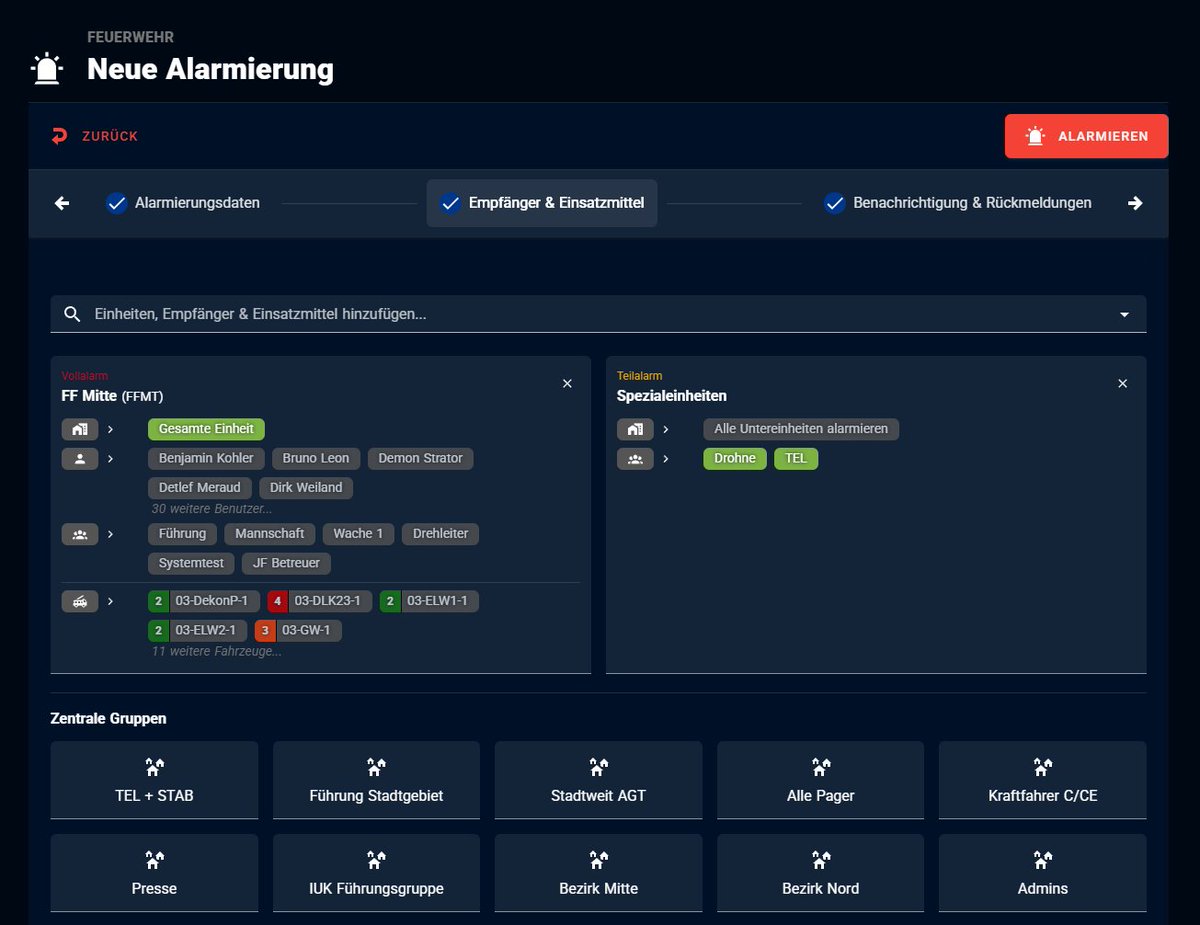
Task: Select vehicle 03-ELW1-1
Action: [x=430, y=602]
